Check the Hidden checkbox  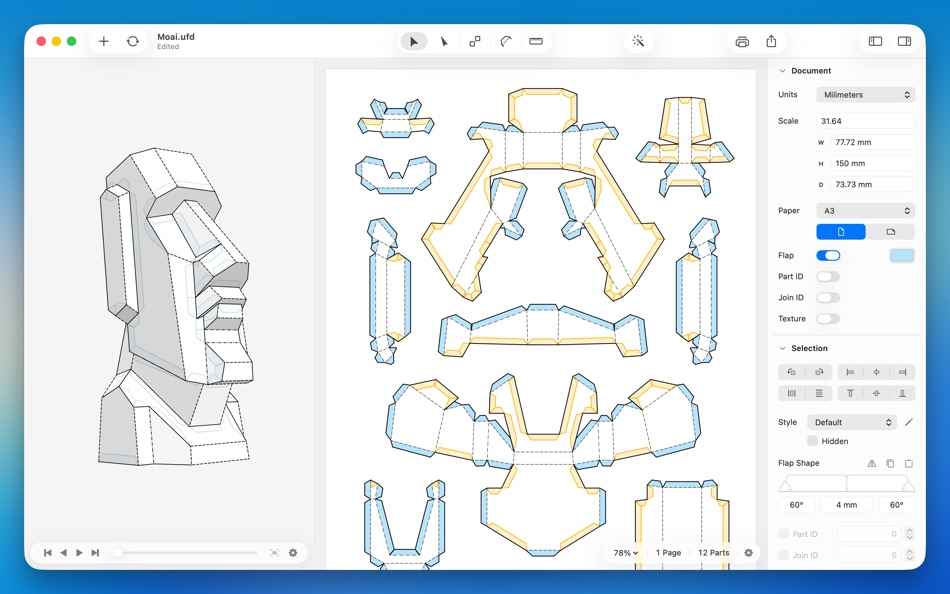coord(812,441)
